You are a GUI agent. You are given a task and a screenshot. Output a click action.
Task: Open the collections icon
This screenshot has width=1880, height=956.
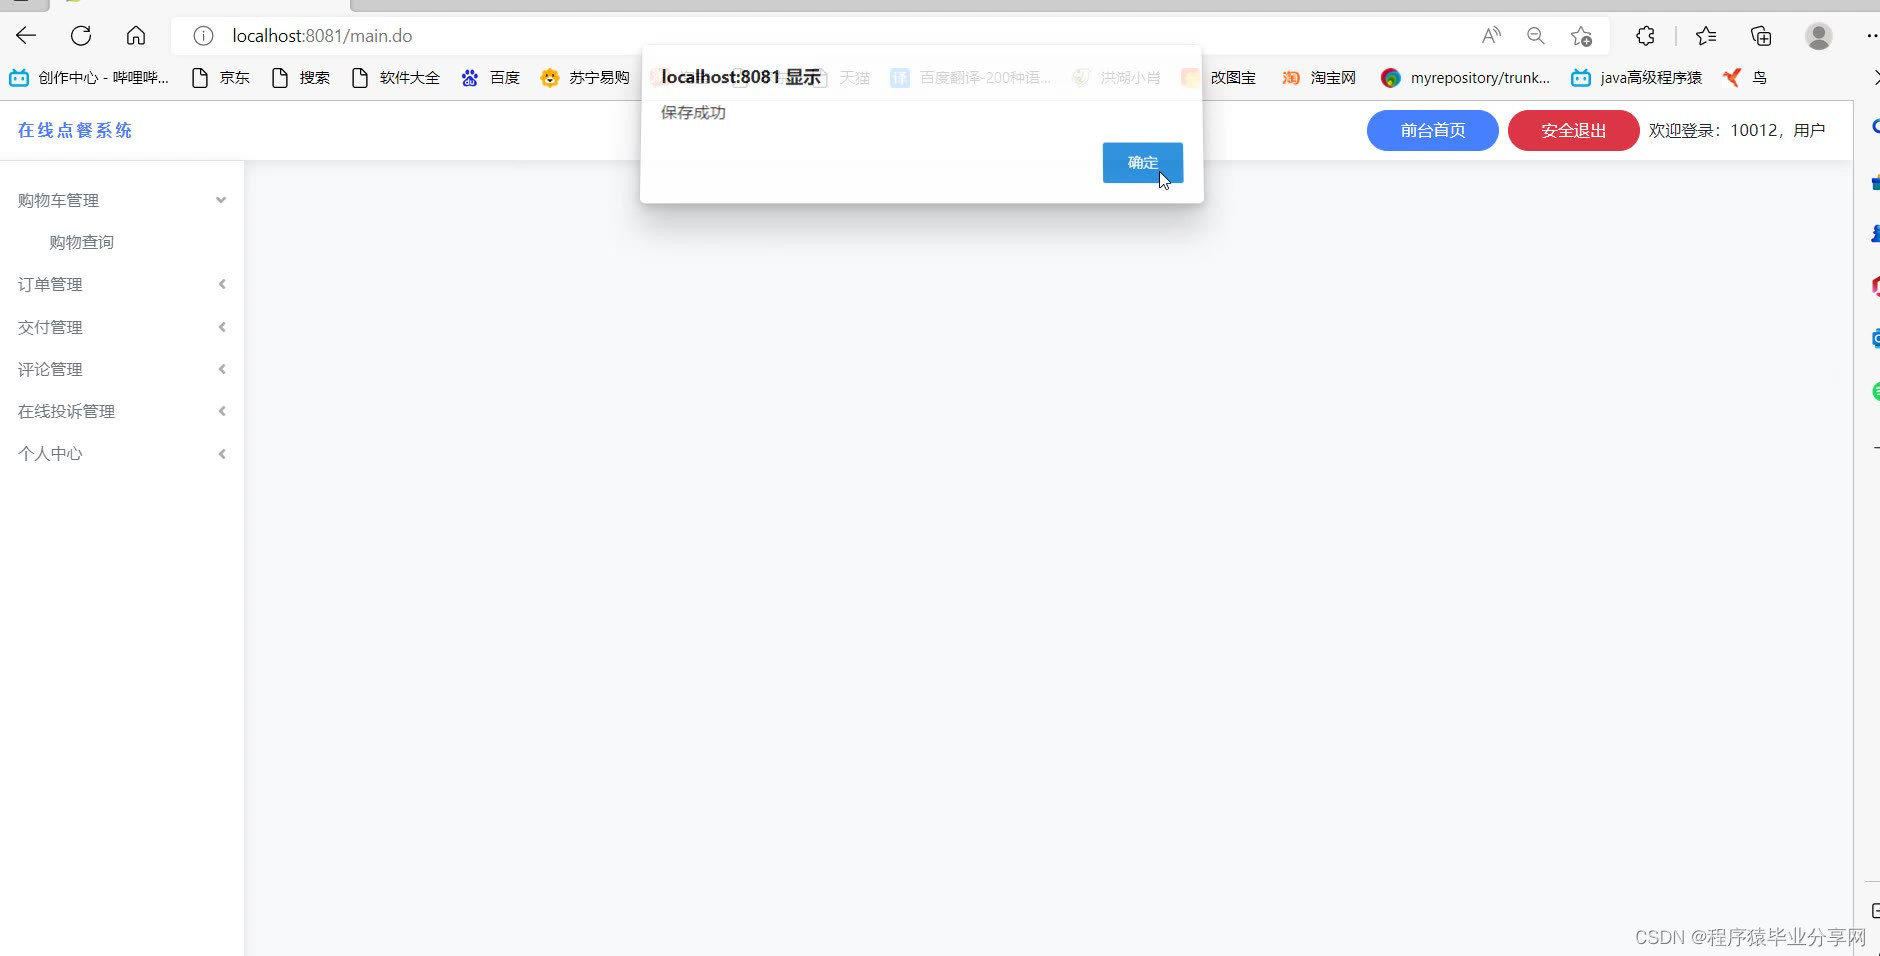click(1761, 36)
